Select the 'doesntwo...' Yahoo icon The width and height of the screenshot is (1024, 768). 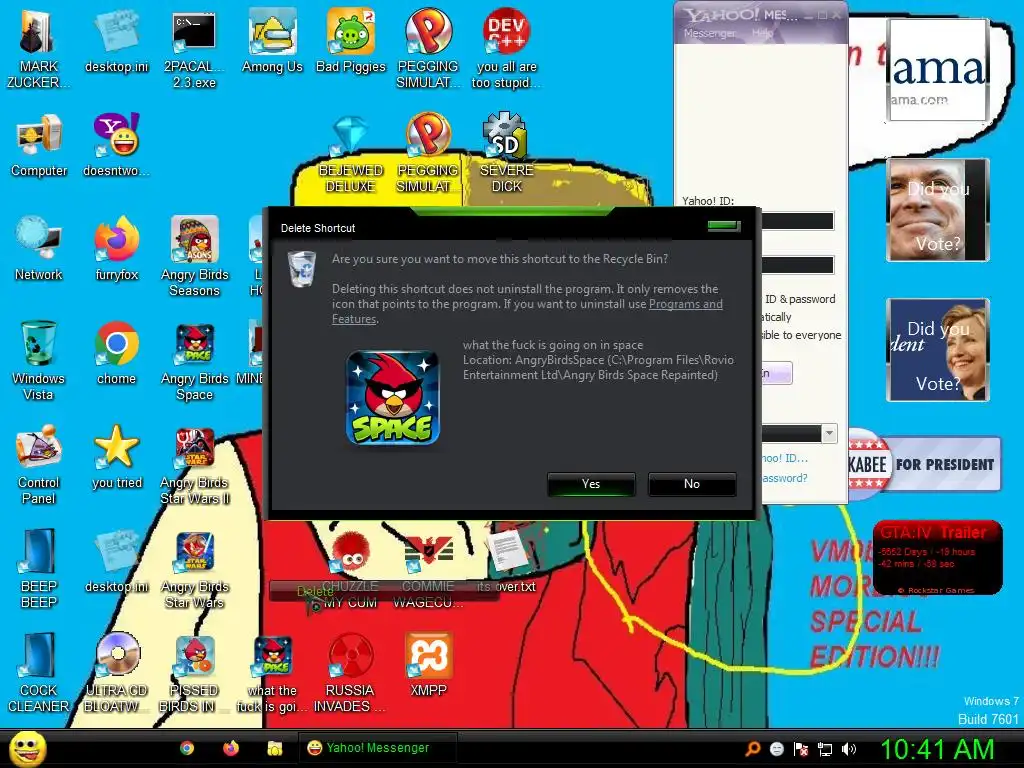point(116,146)
